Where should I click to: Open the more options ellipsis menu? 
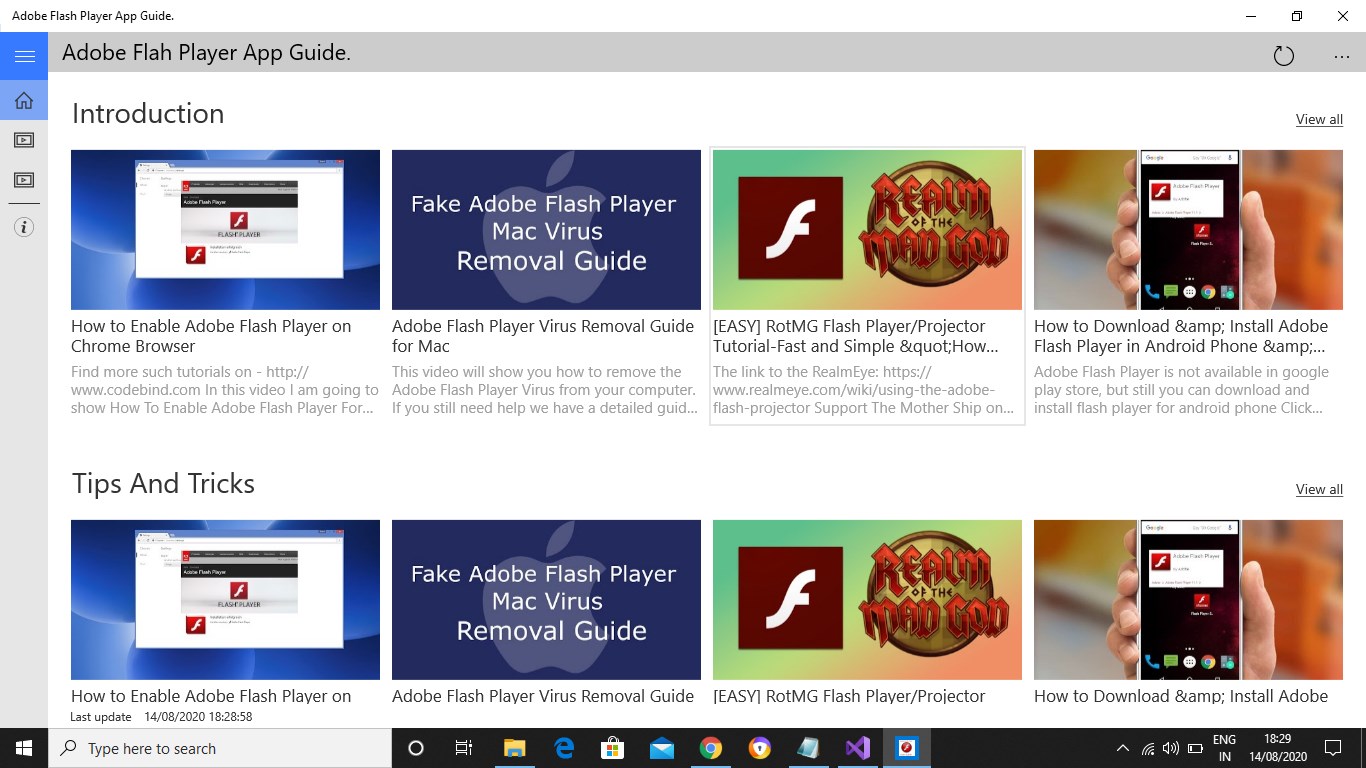1342,56
